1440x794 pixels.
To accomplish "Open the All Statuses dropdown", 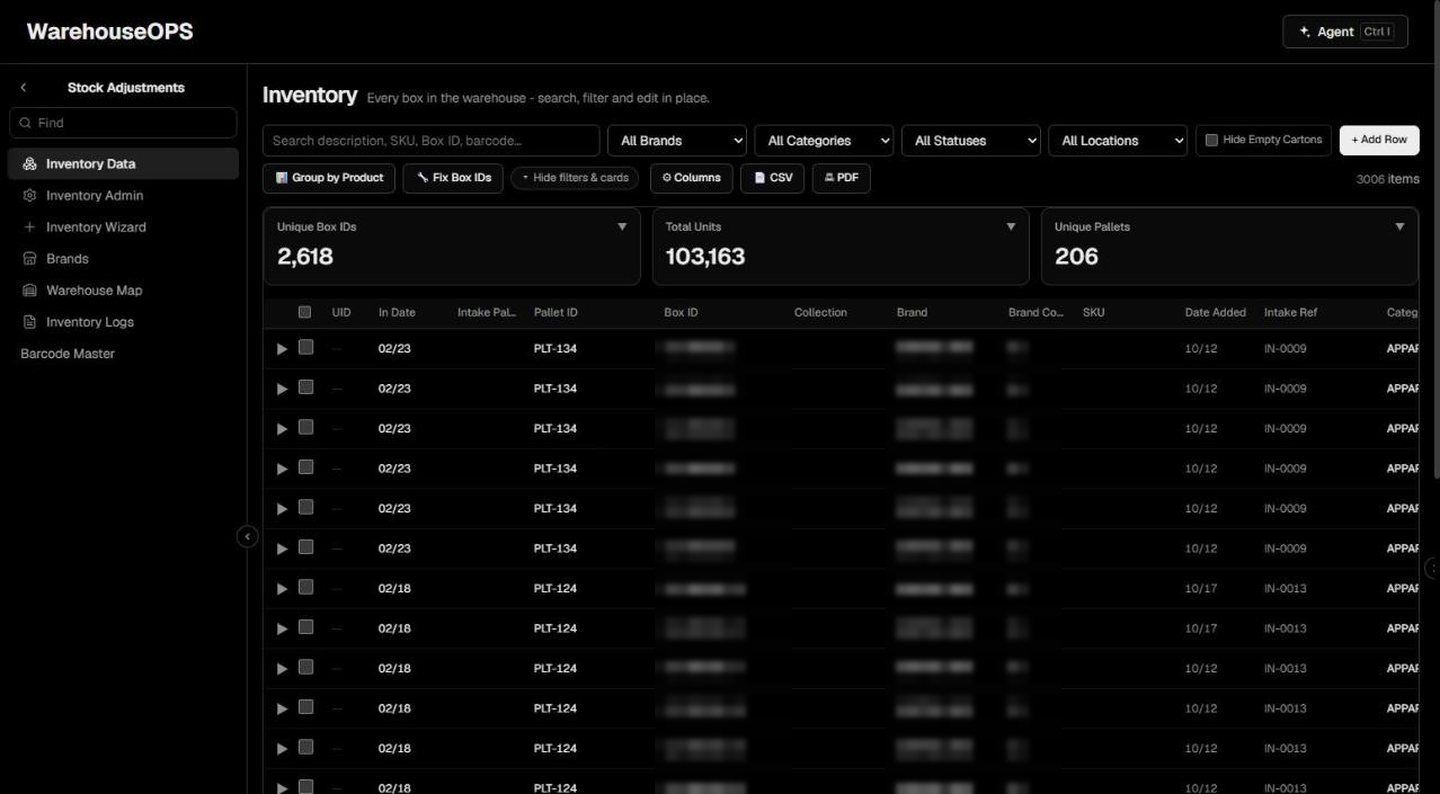I will (x=971, y=141).
